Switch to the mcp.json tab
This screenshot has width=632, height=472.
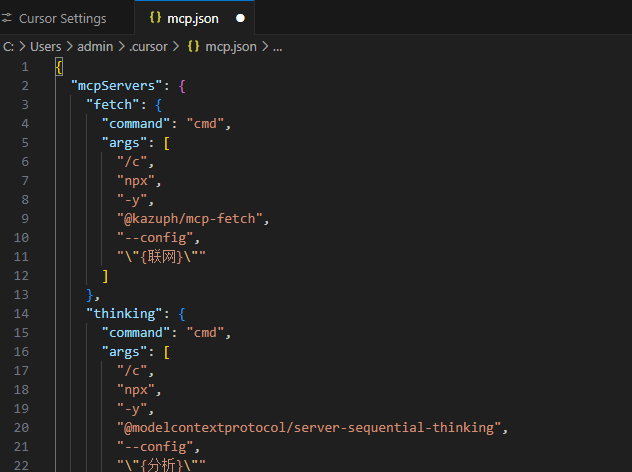pyautogui.click(x=193, y=19)
